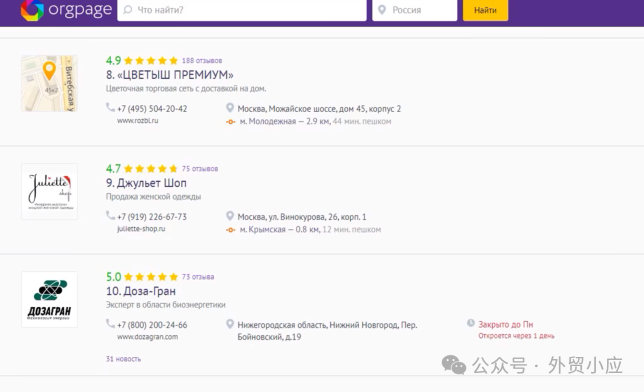Click the map pin icon beside the Можайское шоссе address
Viewport: 644px width, 392px height.
tap(230, 108)
